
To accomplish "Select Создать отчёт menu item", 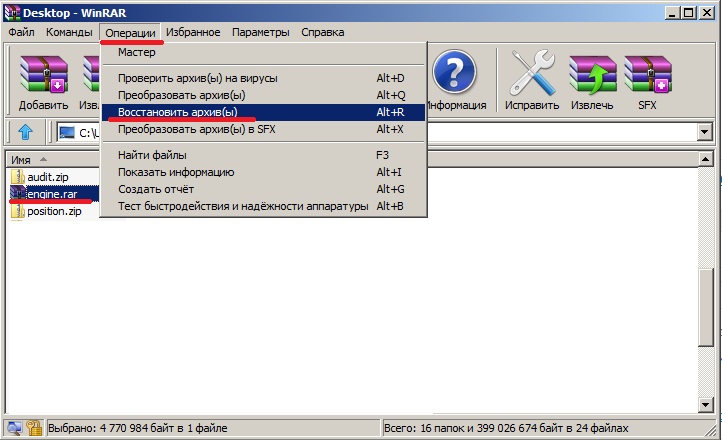I will point(156,189).
